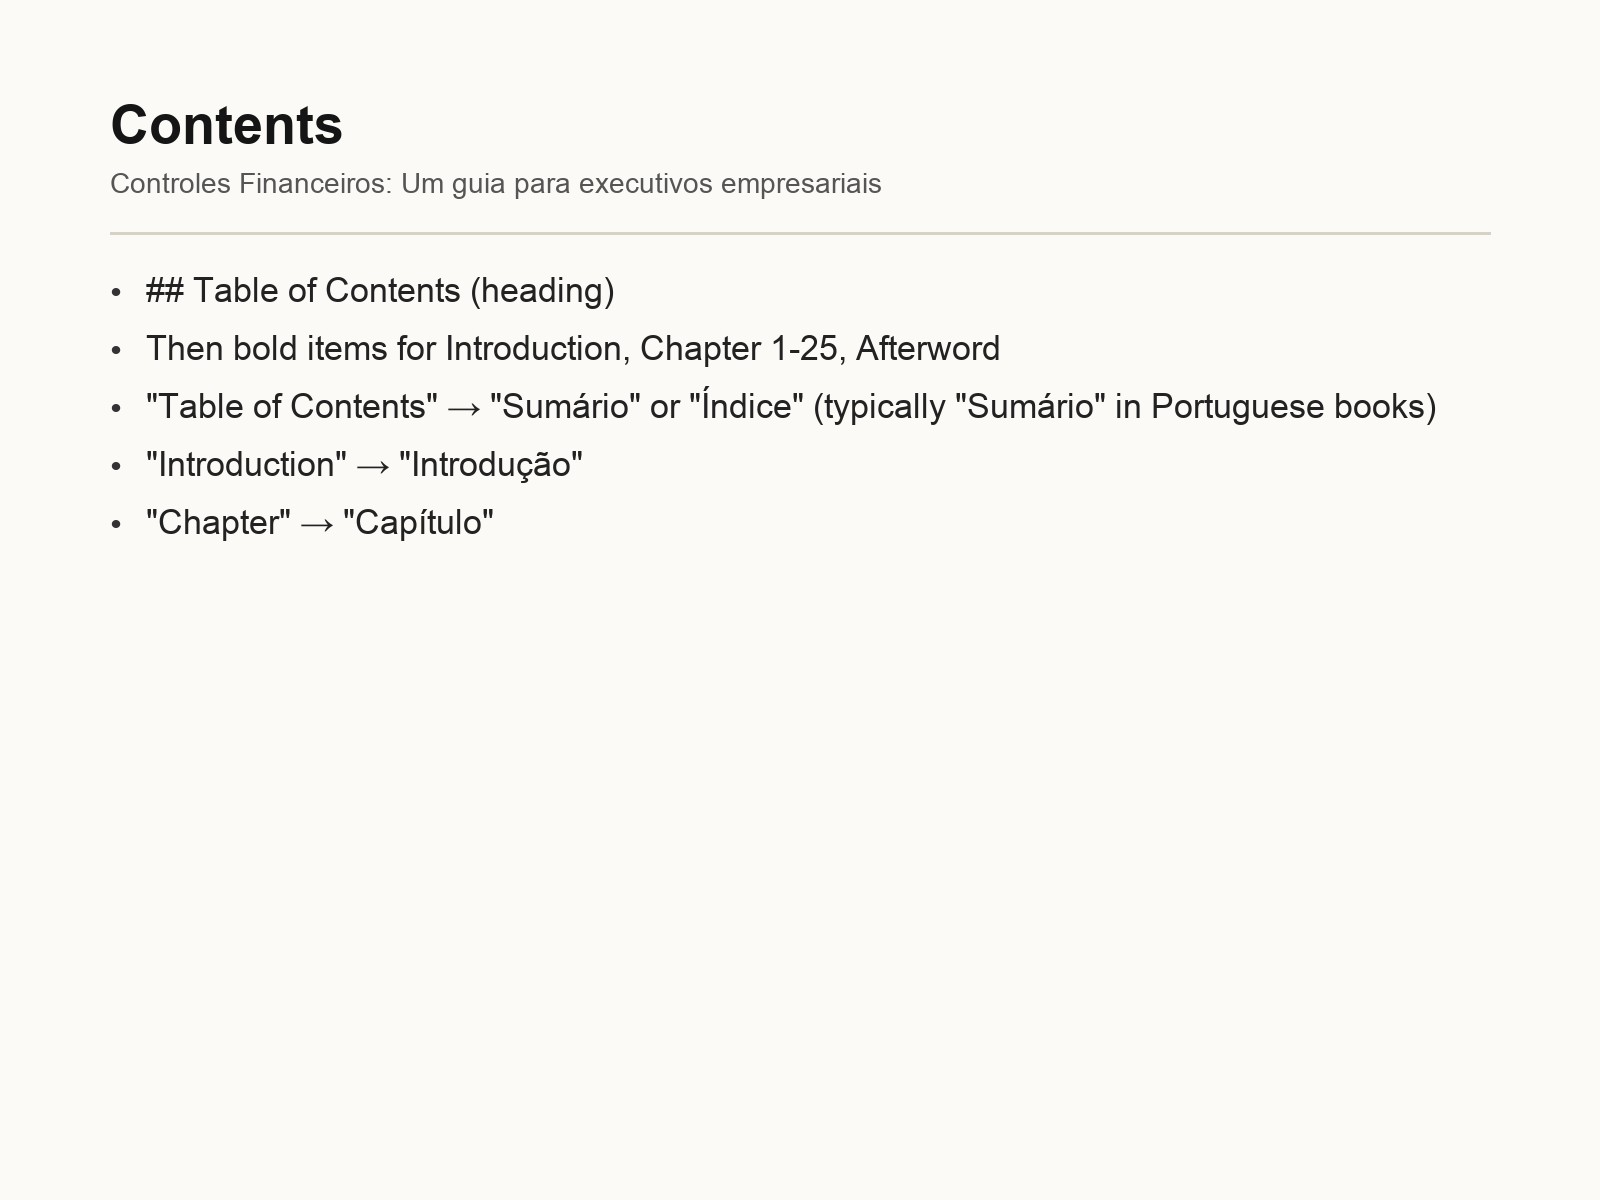Click the word "Capítulo"

pos(419,523)
